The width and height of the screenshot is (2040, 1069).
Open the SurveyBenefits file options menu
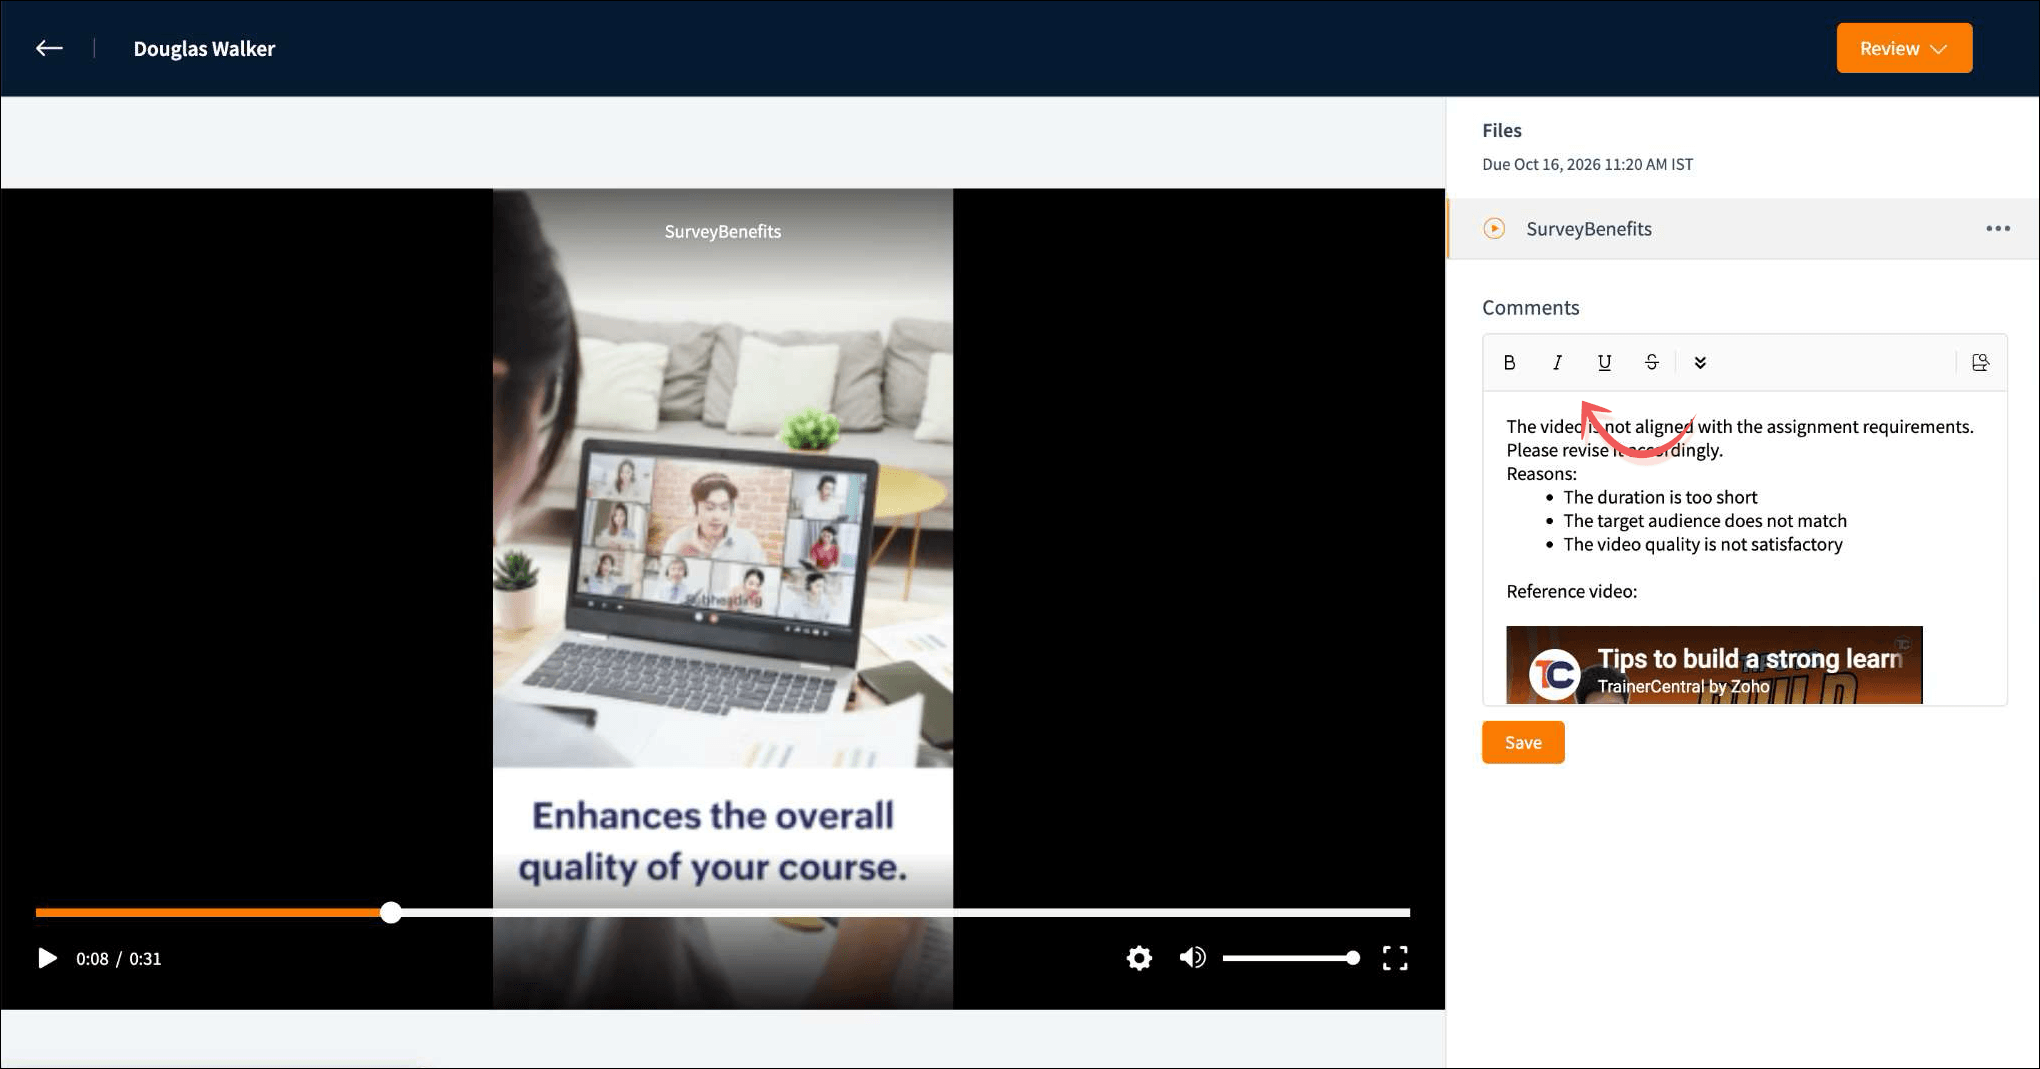tap(1997, 229)
